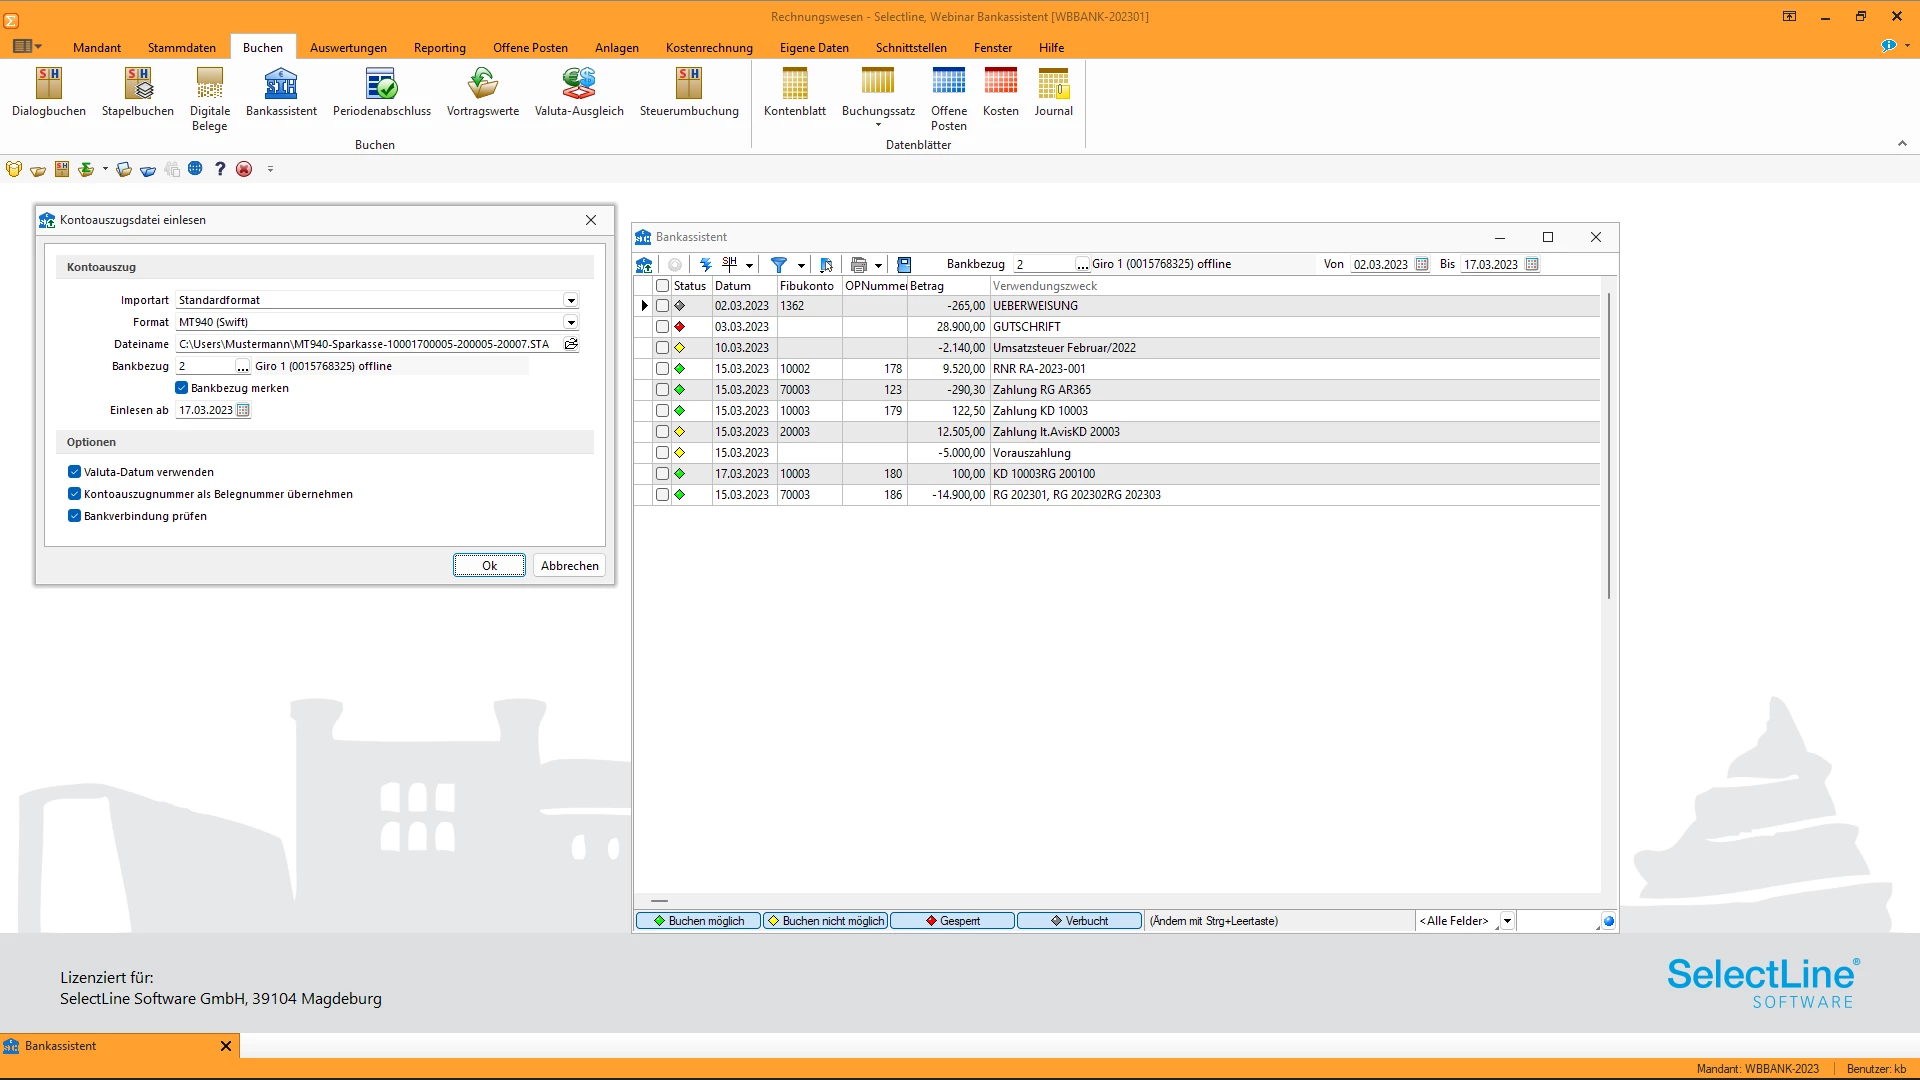Check the row checkbox for UEBERWEISUNG
The width and height of the screenshot is (1920, 1080).
coord(662,306)
